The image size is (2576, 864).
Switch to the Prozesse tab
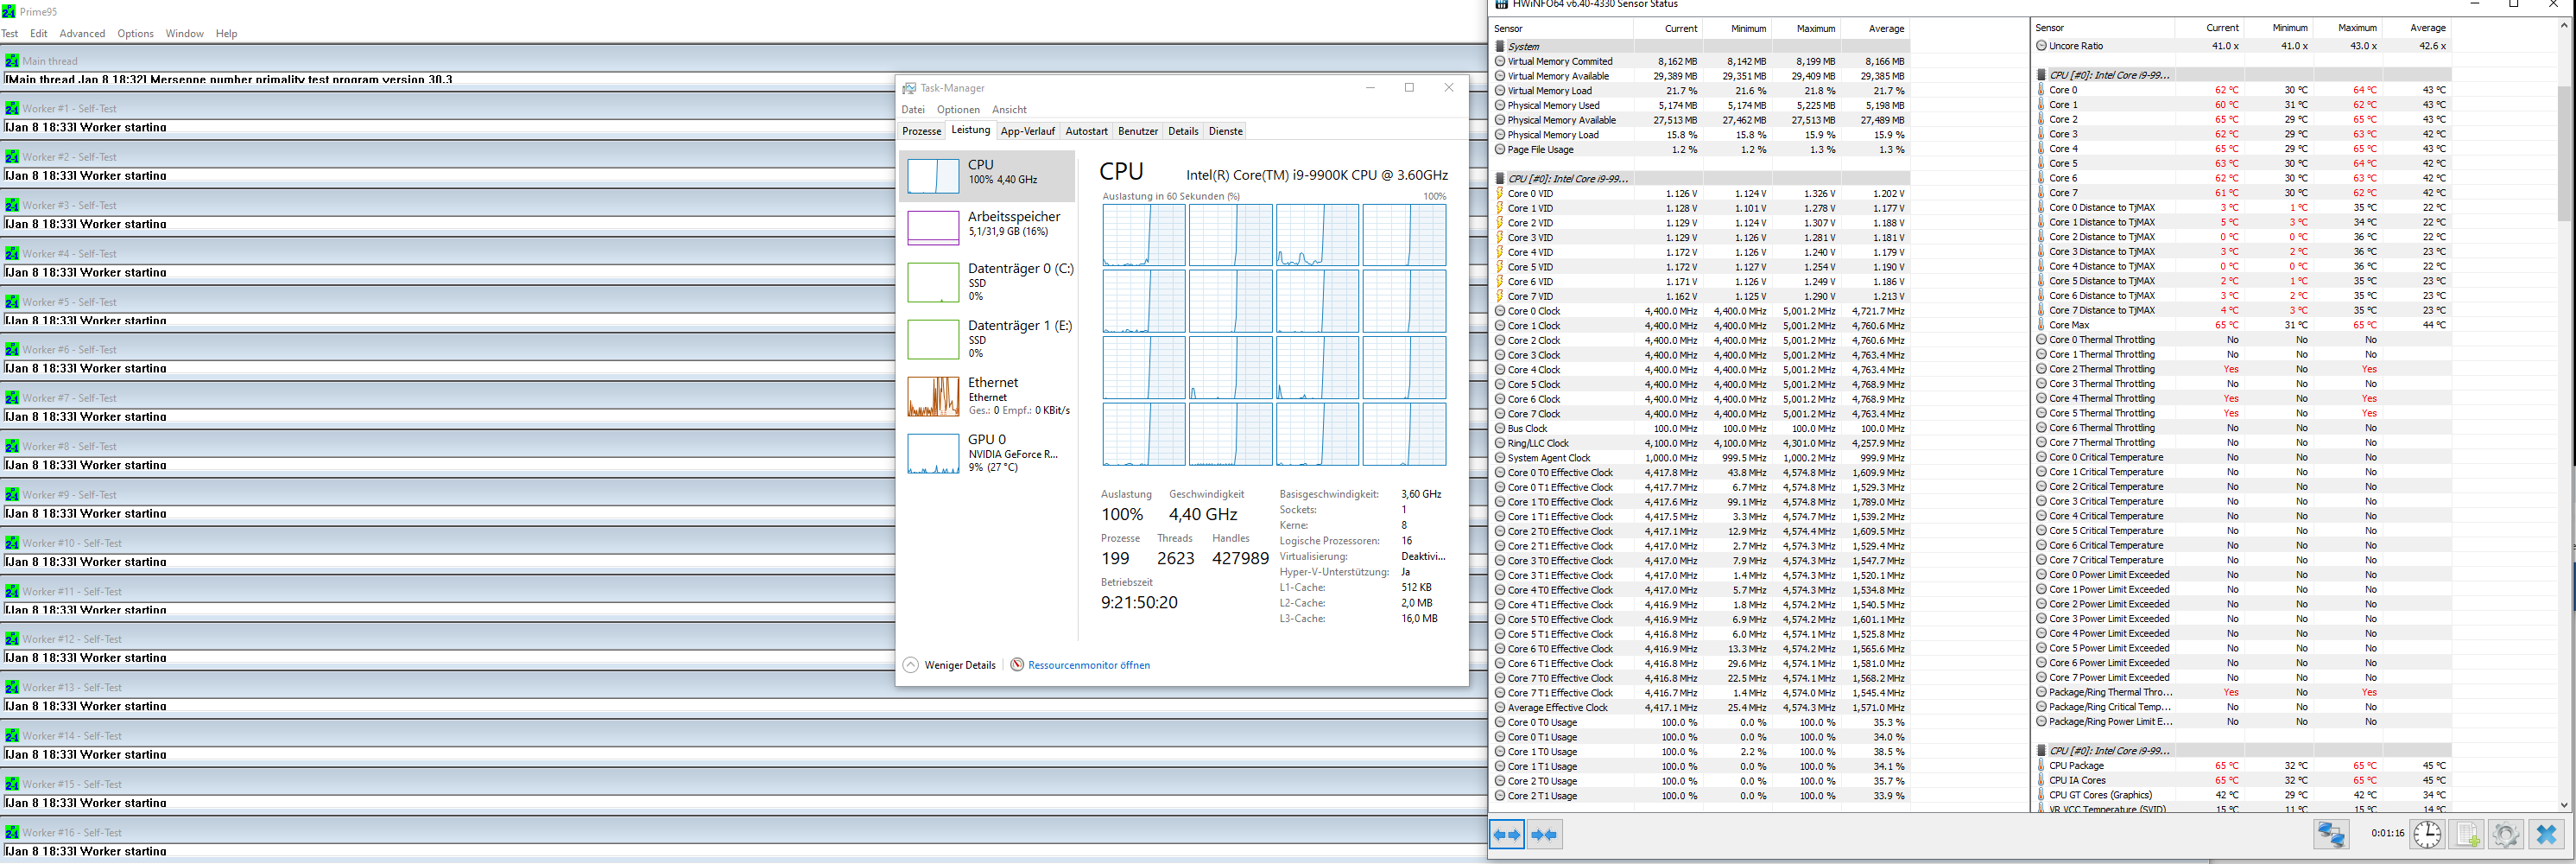coord(921,131)
